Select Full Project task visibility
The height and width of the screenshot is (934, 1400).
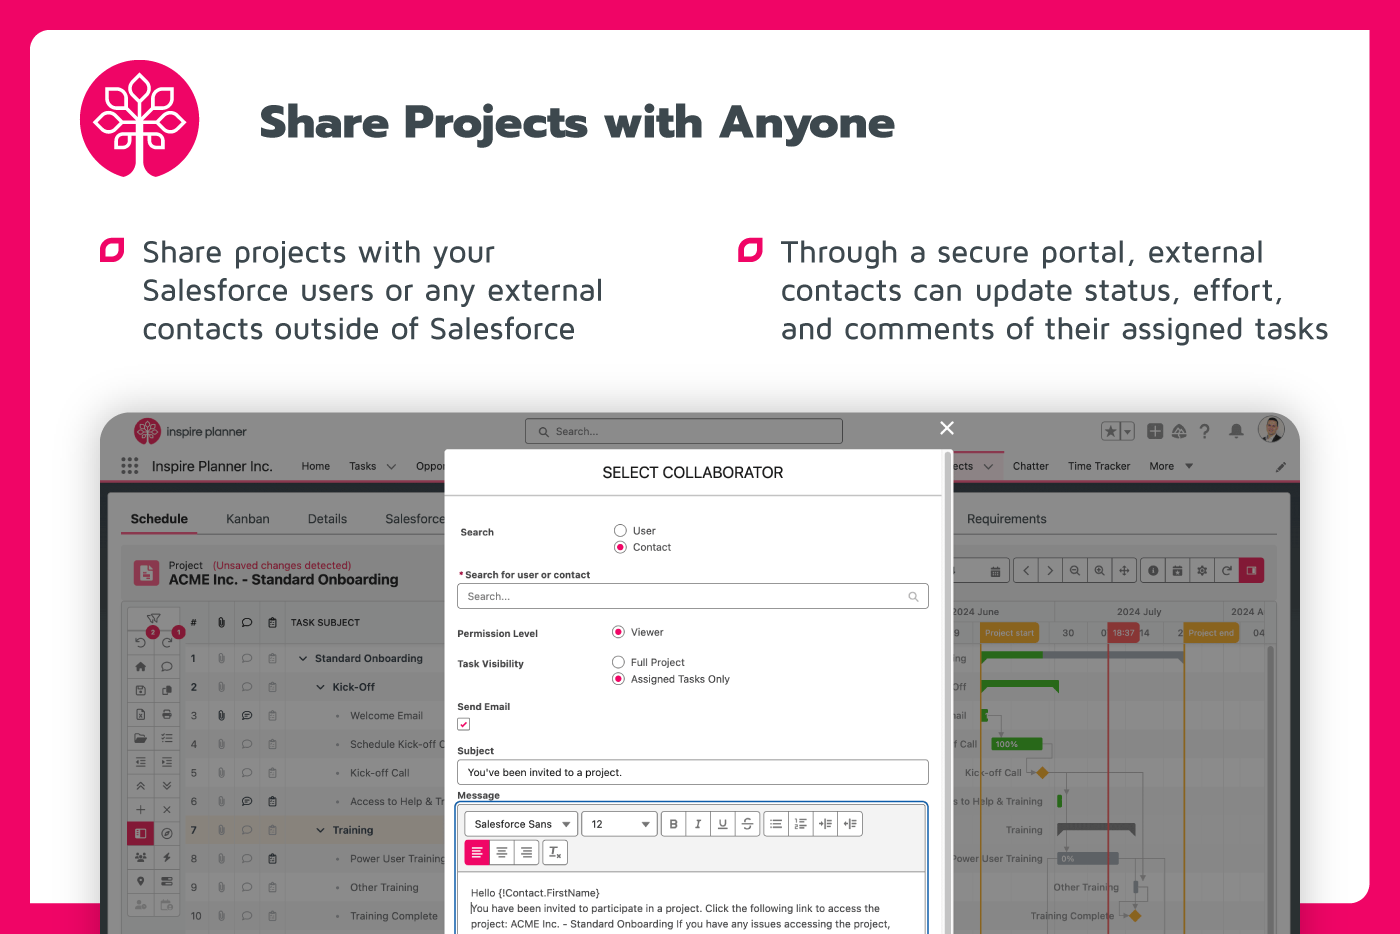coord(618,662)
